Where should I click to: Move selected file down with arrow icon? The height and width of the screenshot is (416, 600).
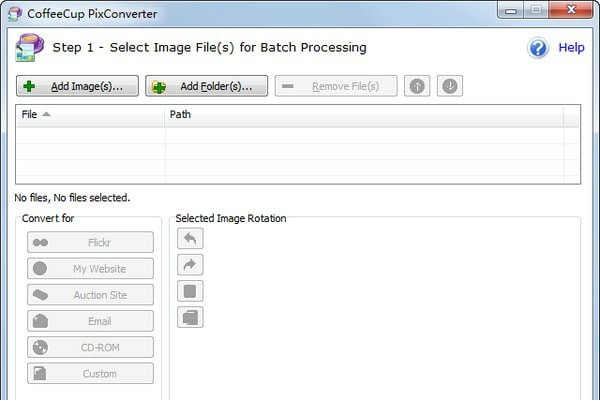coord(450,86)
